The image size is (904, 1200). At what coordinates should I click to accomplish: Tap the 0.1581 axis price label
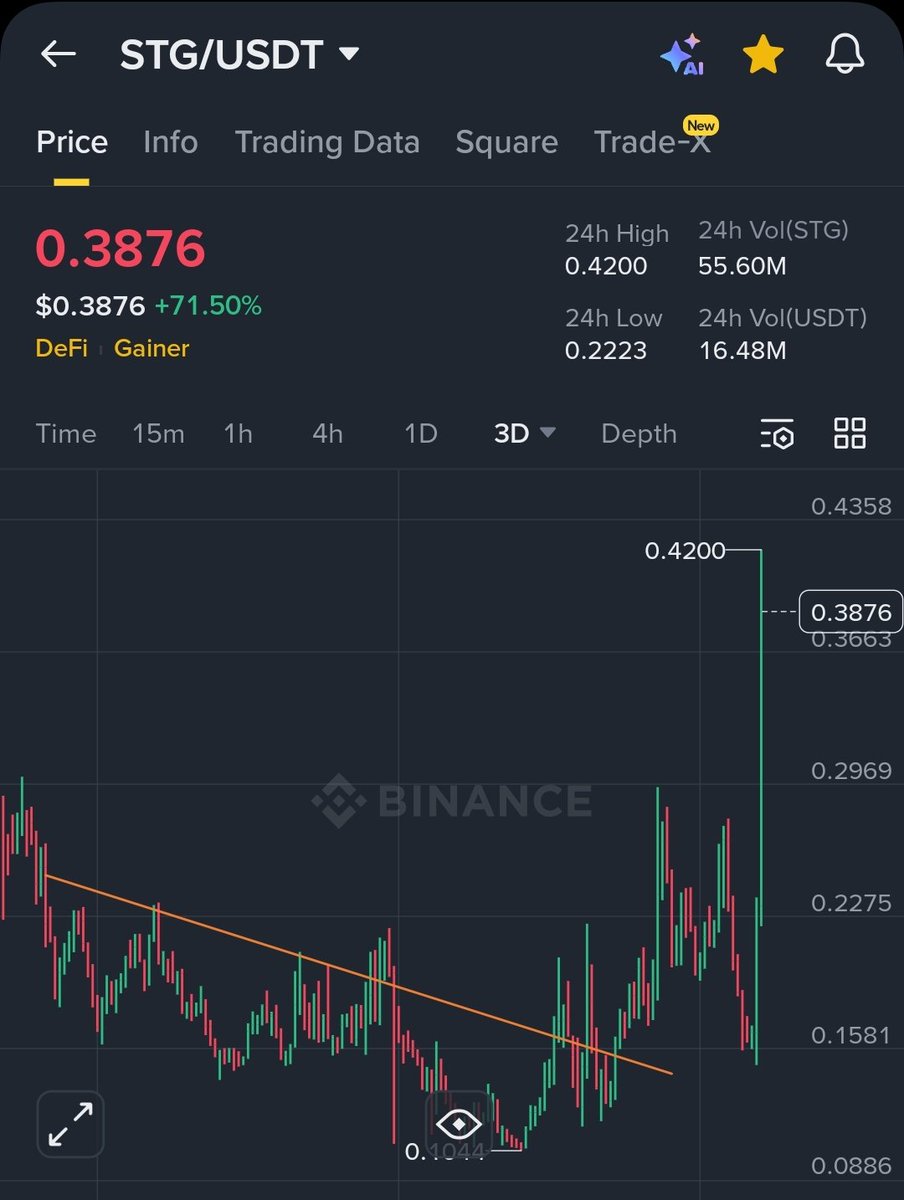tap(851, 1035)
